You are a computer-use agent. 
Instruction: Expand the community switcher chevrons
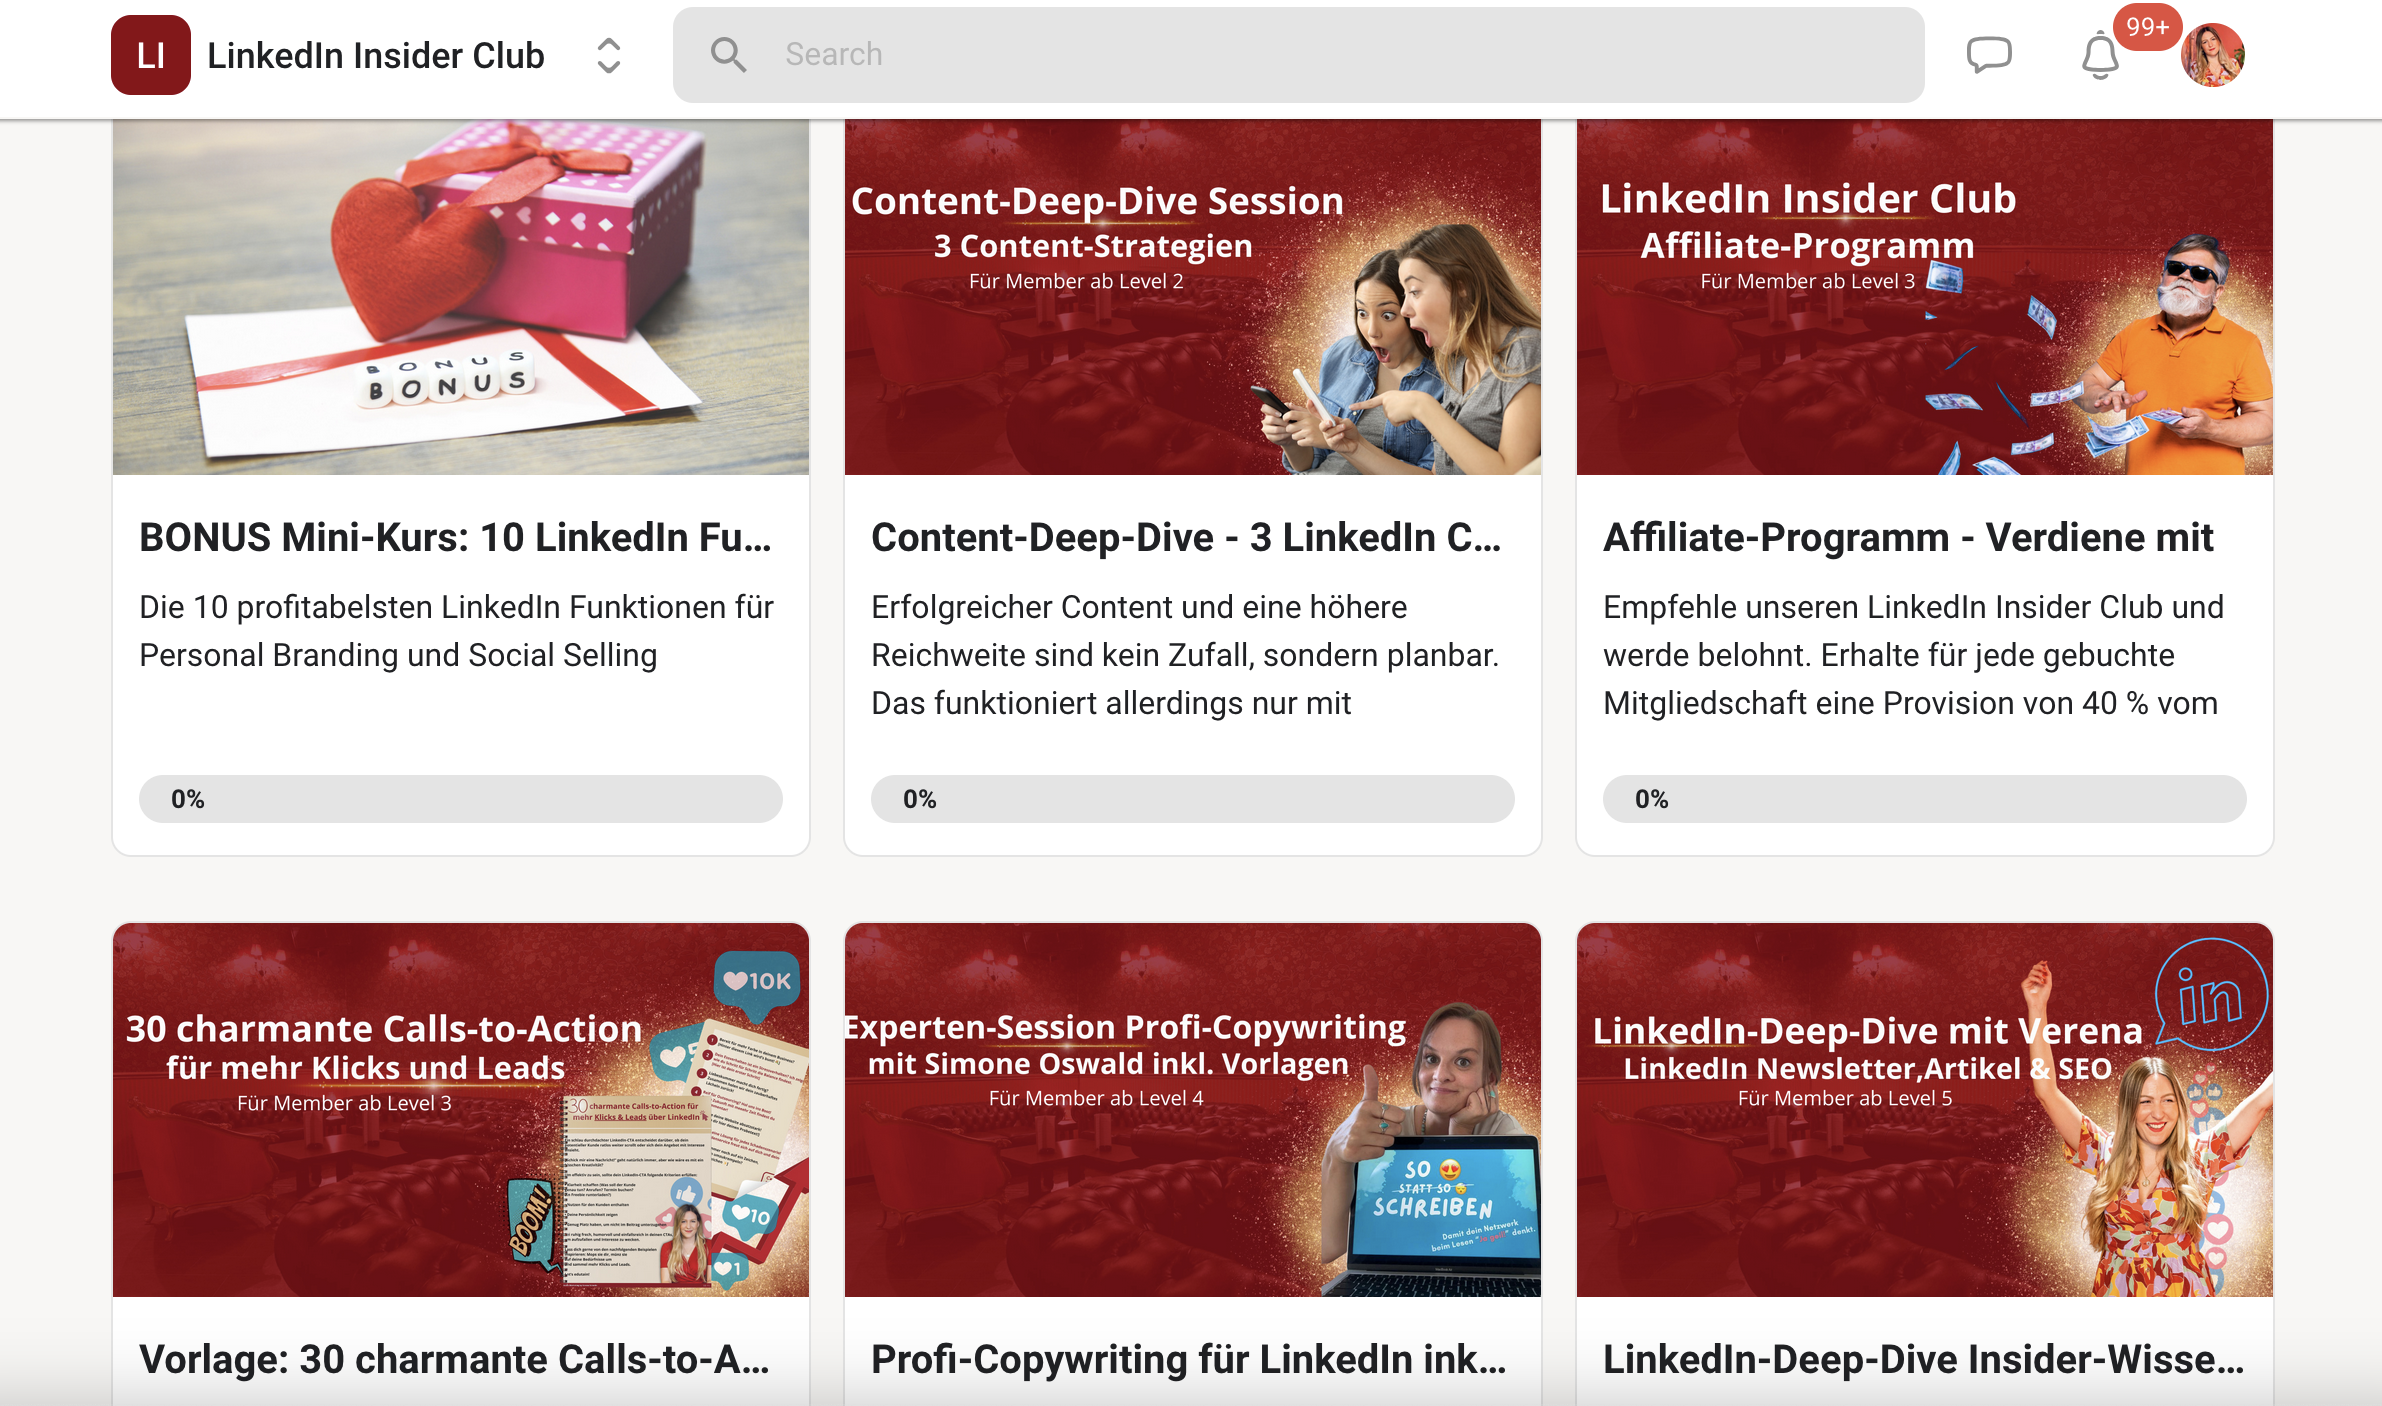pyautogui.click(x=608, y=56)
